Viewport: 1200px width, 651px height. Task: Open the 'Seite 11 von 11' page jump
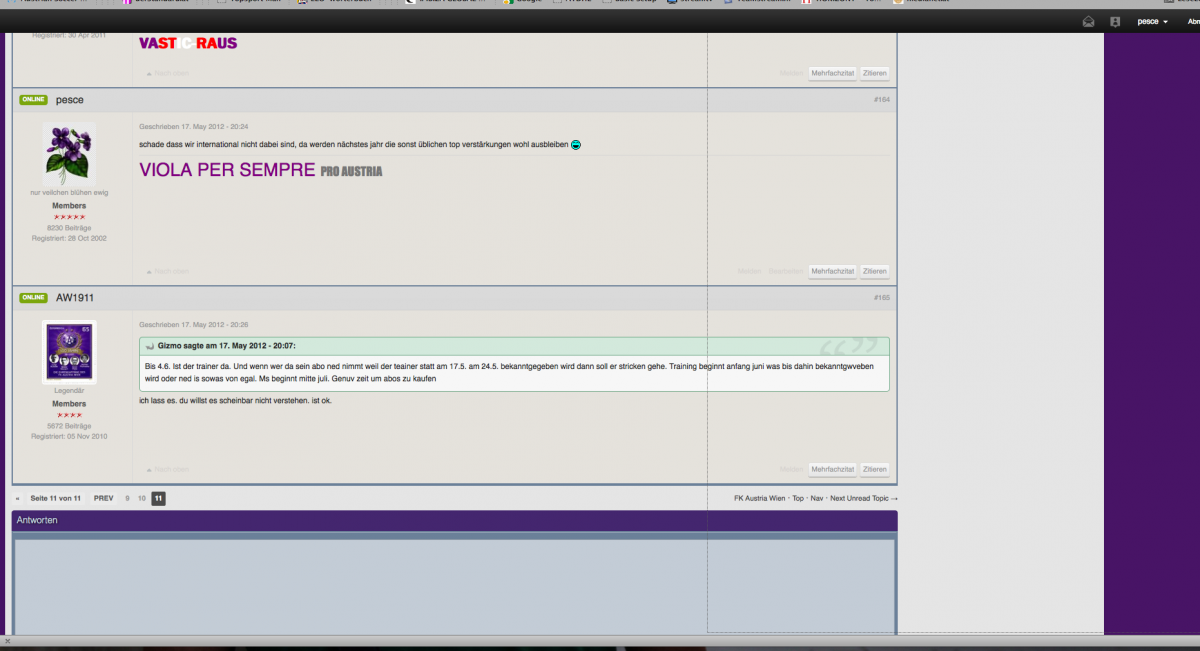[55, 498]
